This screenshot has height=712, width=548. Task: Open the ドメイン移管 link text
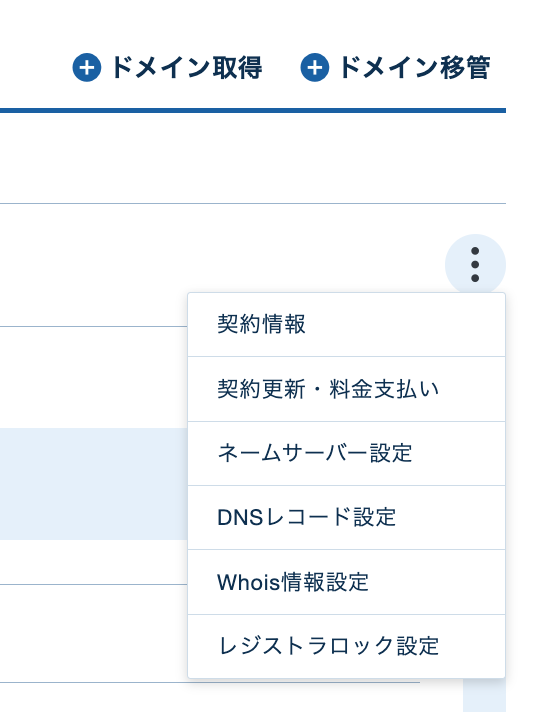[x=415, y=68]
